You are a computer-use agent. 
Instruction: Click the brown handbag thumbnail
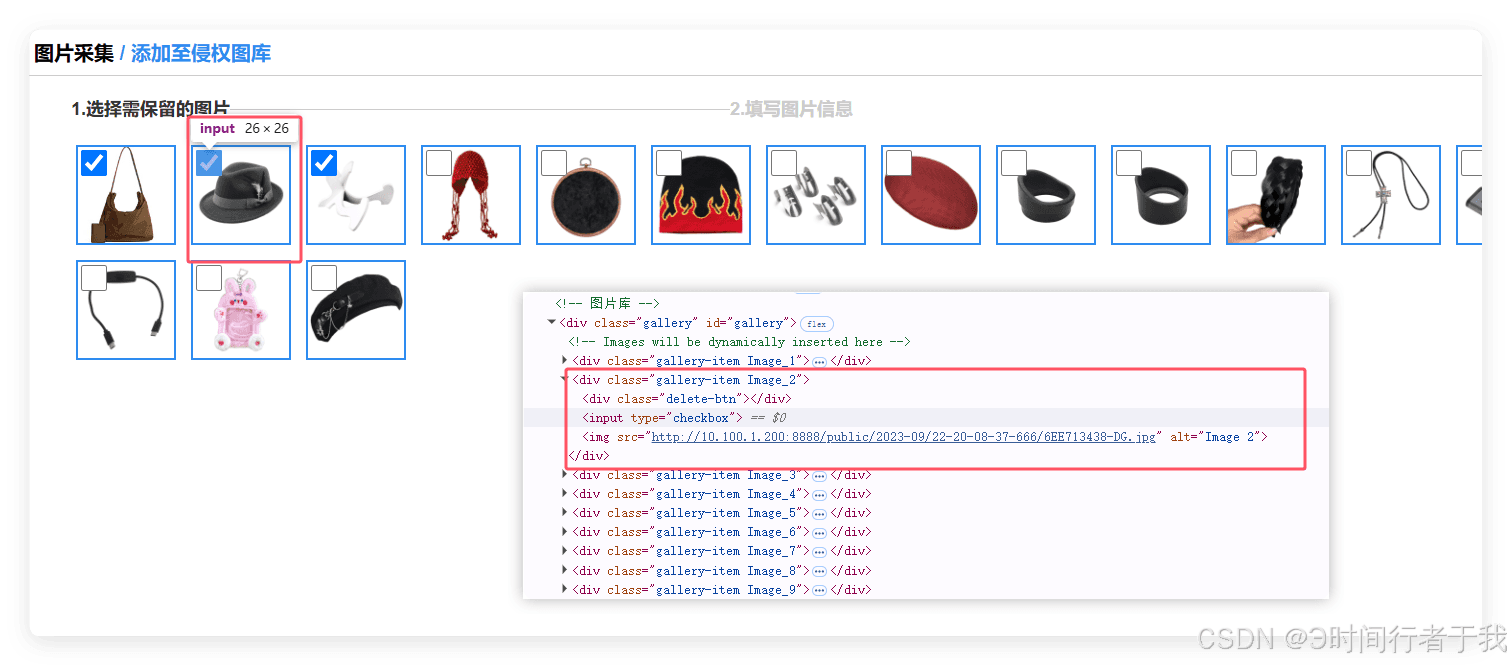pos(126,195)
